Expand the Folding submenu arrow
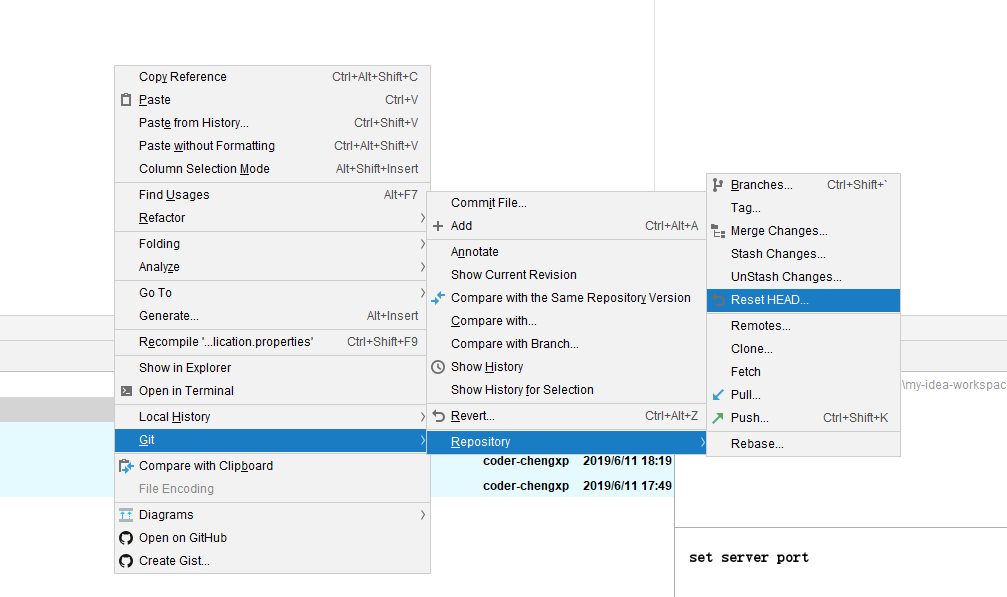Image resolution: width=1007 pixels, height=597 pixels. 422,244
